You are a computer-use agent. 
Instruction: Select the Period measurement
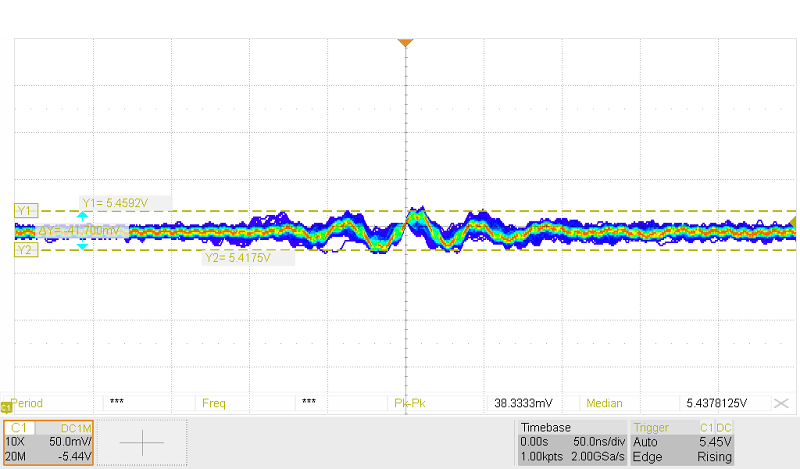28,403
